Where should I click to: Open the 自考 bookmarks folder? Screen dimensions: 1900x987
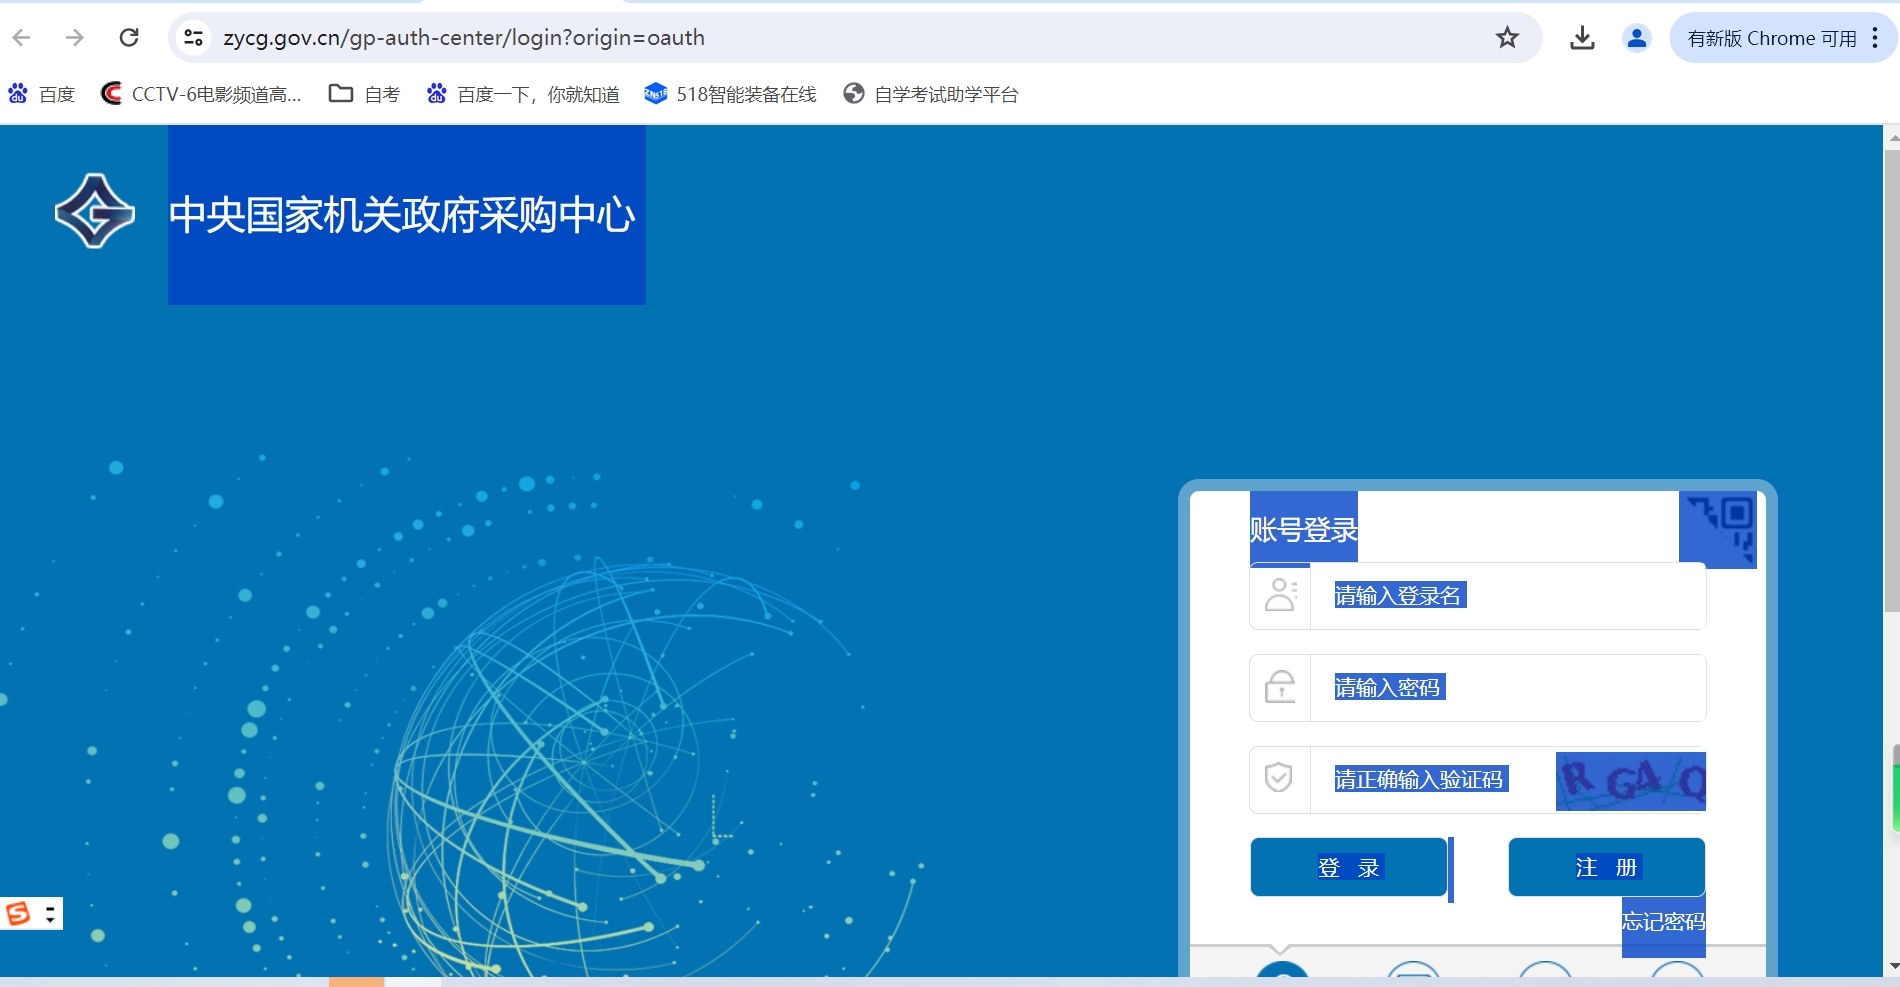pos(365,94)
